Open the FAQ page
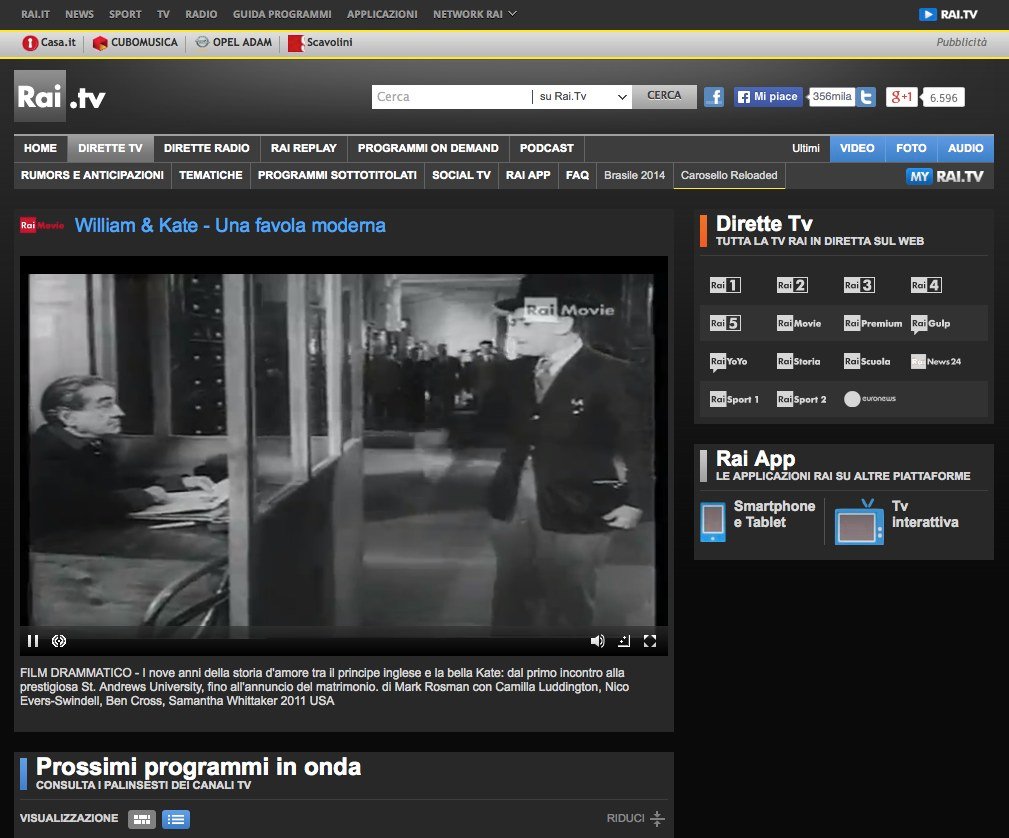This screenshot has height=838, width=1009. pos(577,176)
